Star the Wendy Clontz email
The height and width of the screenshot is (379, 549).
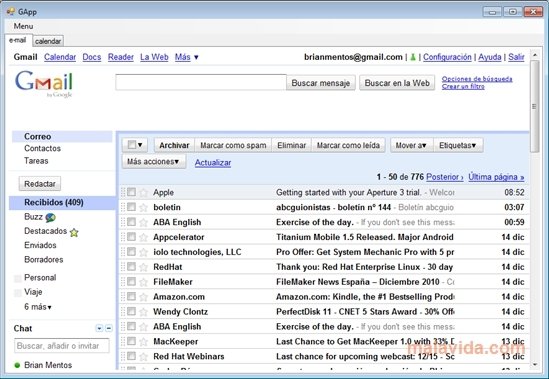point(143,312)
